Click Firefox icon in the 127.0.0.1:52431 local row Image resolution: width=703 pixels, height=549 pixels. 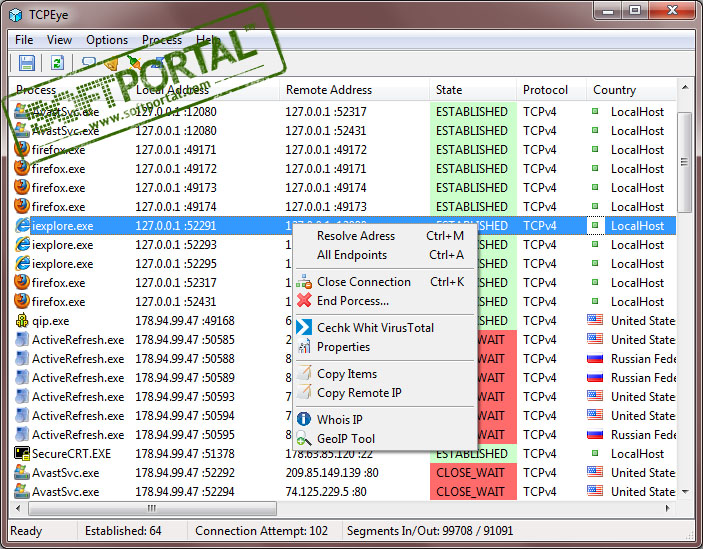(x=22, y=301)
